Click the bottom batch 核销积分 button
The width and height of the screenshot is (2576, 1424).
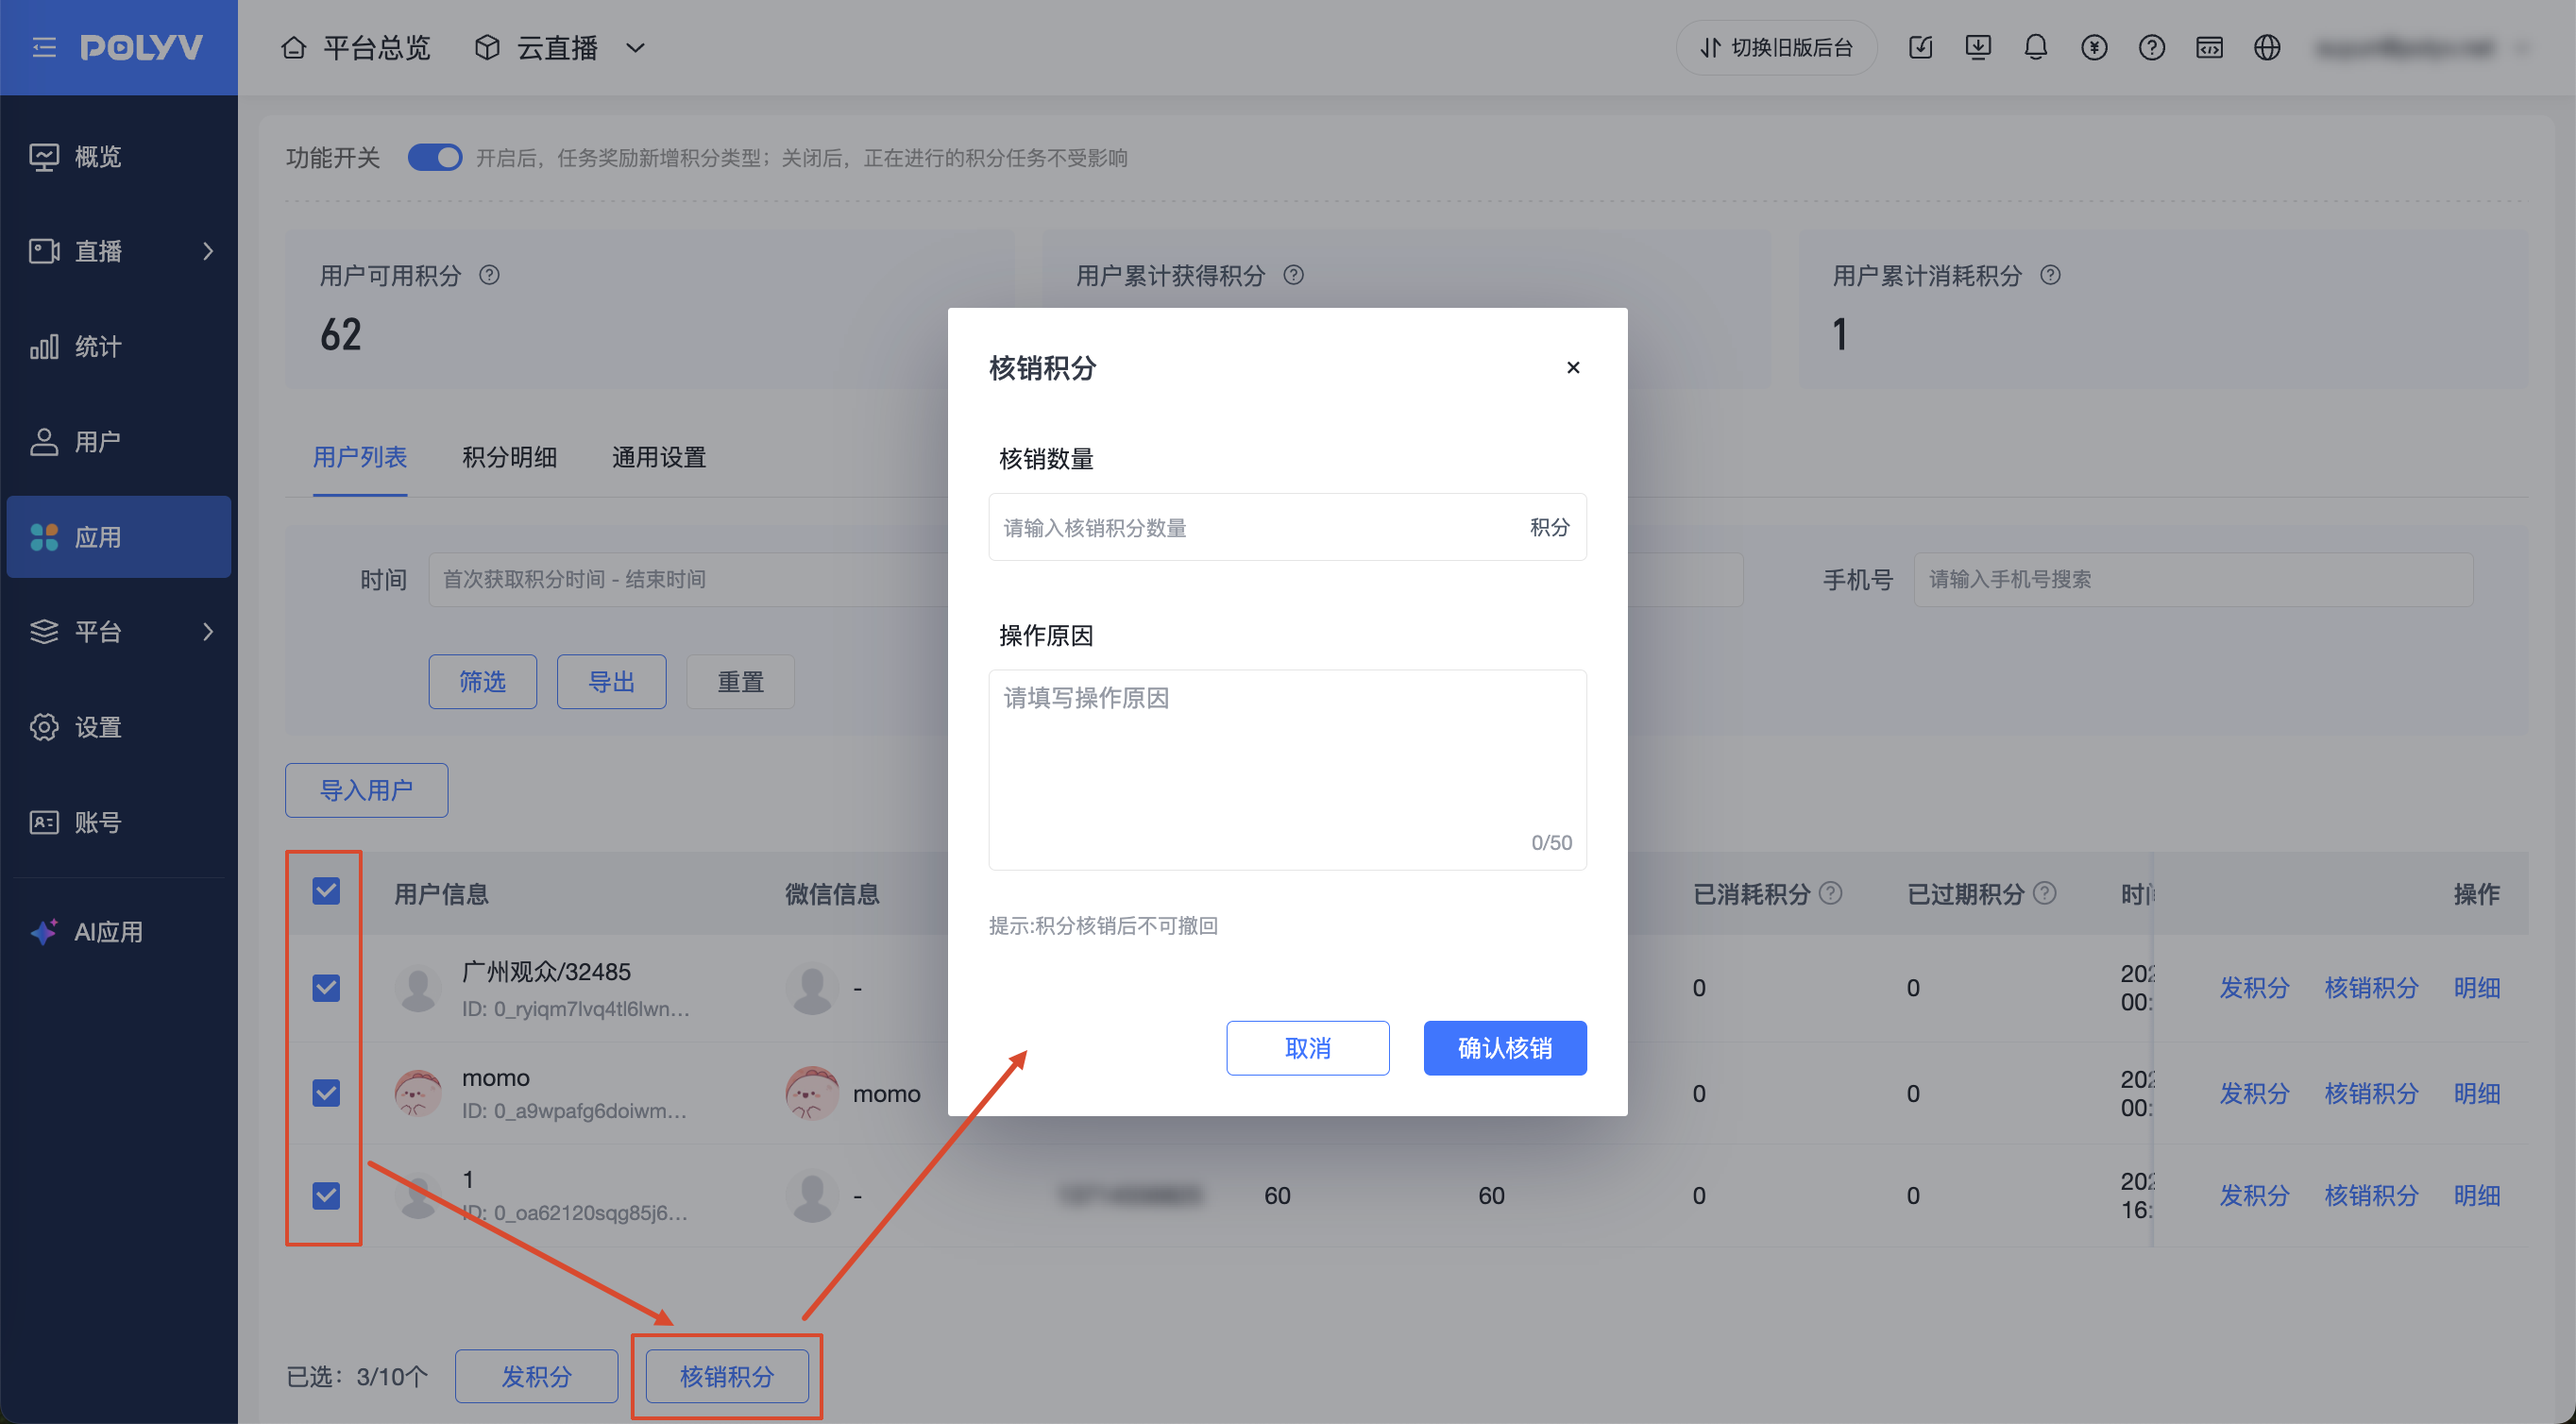(x=727, y=1377)
